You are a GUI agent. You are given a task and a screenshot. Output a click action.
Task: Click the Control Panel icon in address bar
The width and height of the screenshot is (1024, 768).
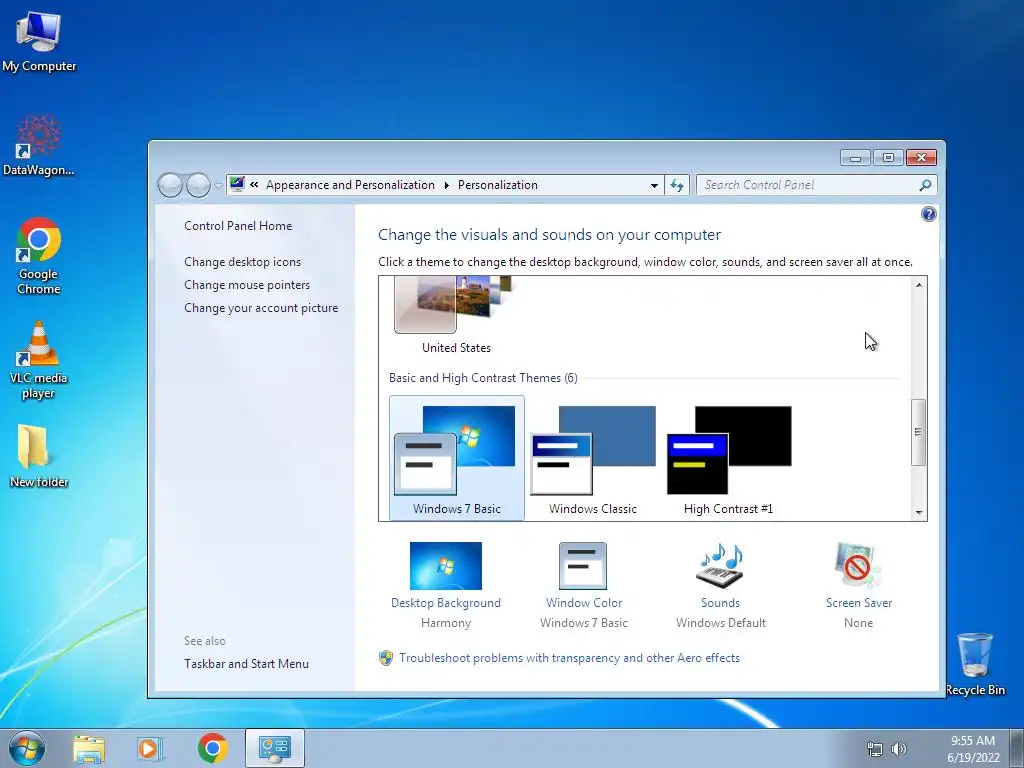(237, 185)
